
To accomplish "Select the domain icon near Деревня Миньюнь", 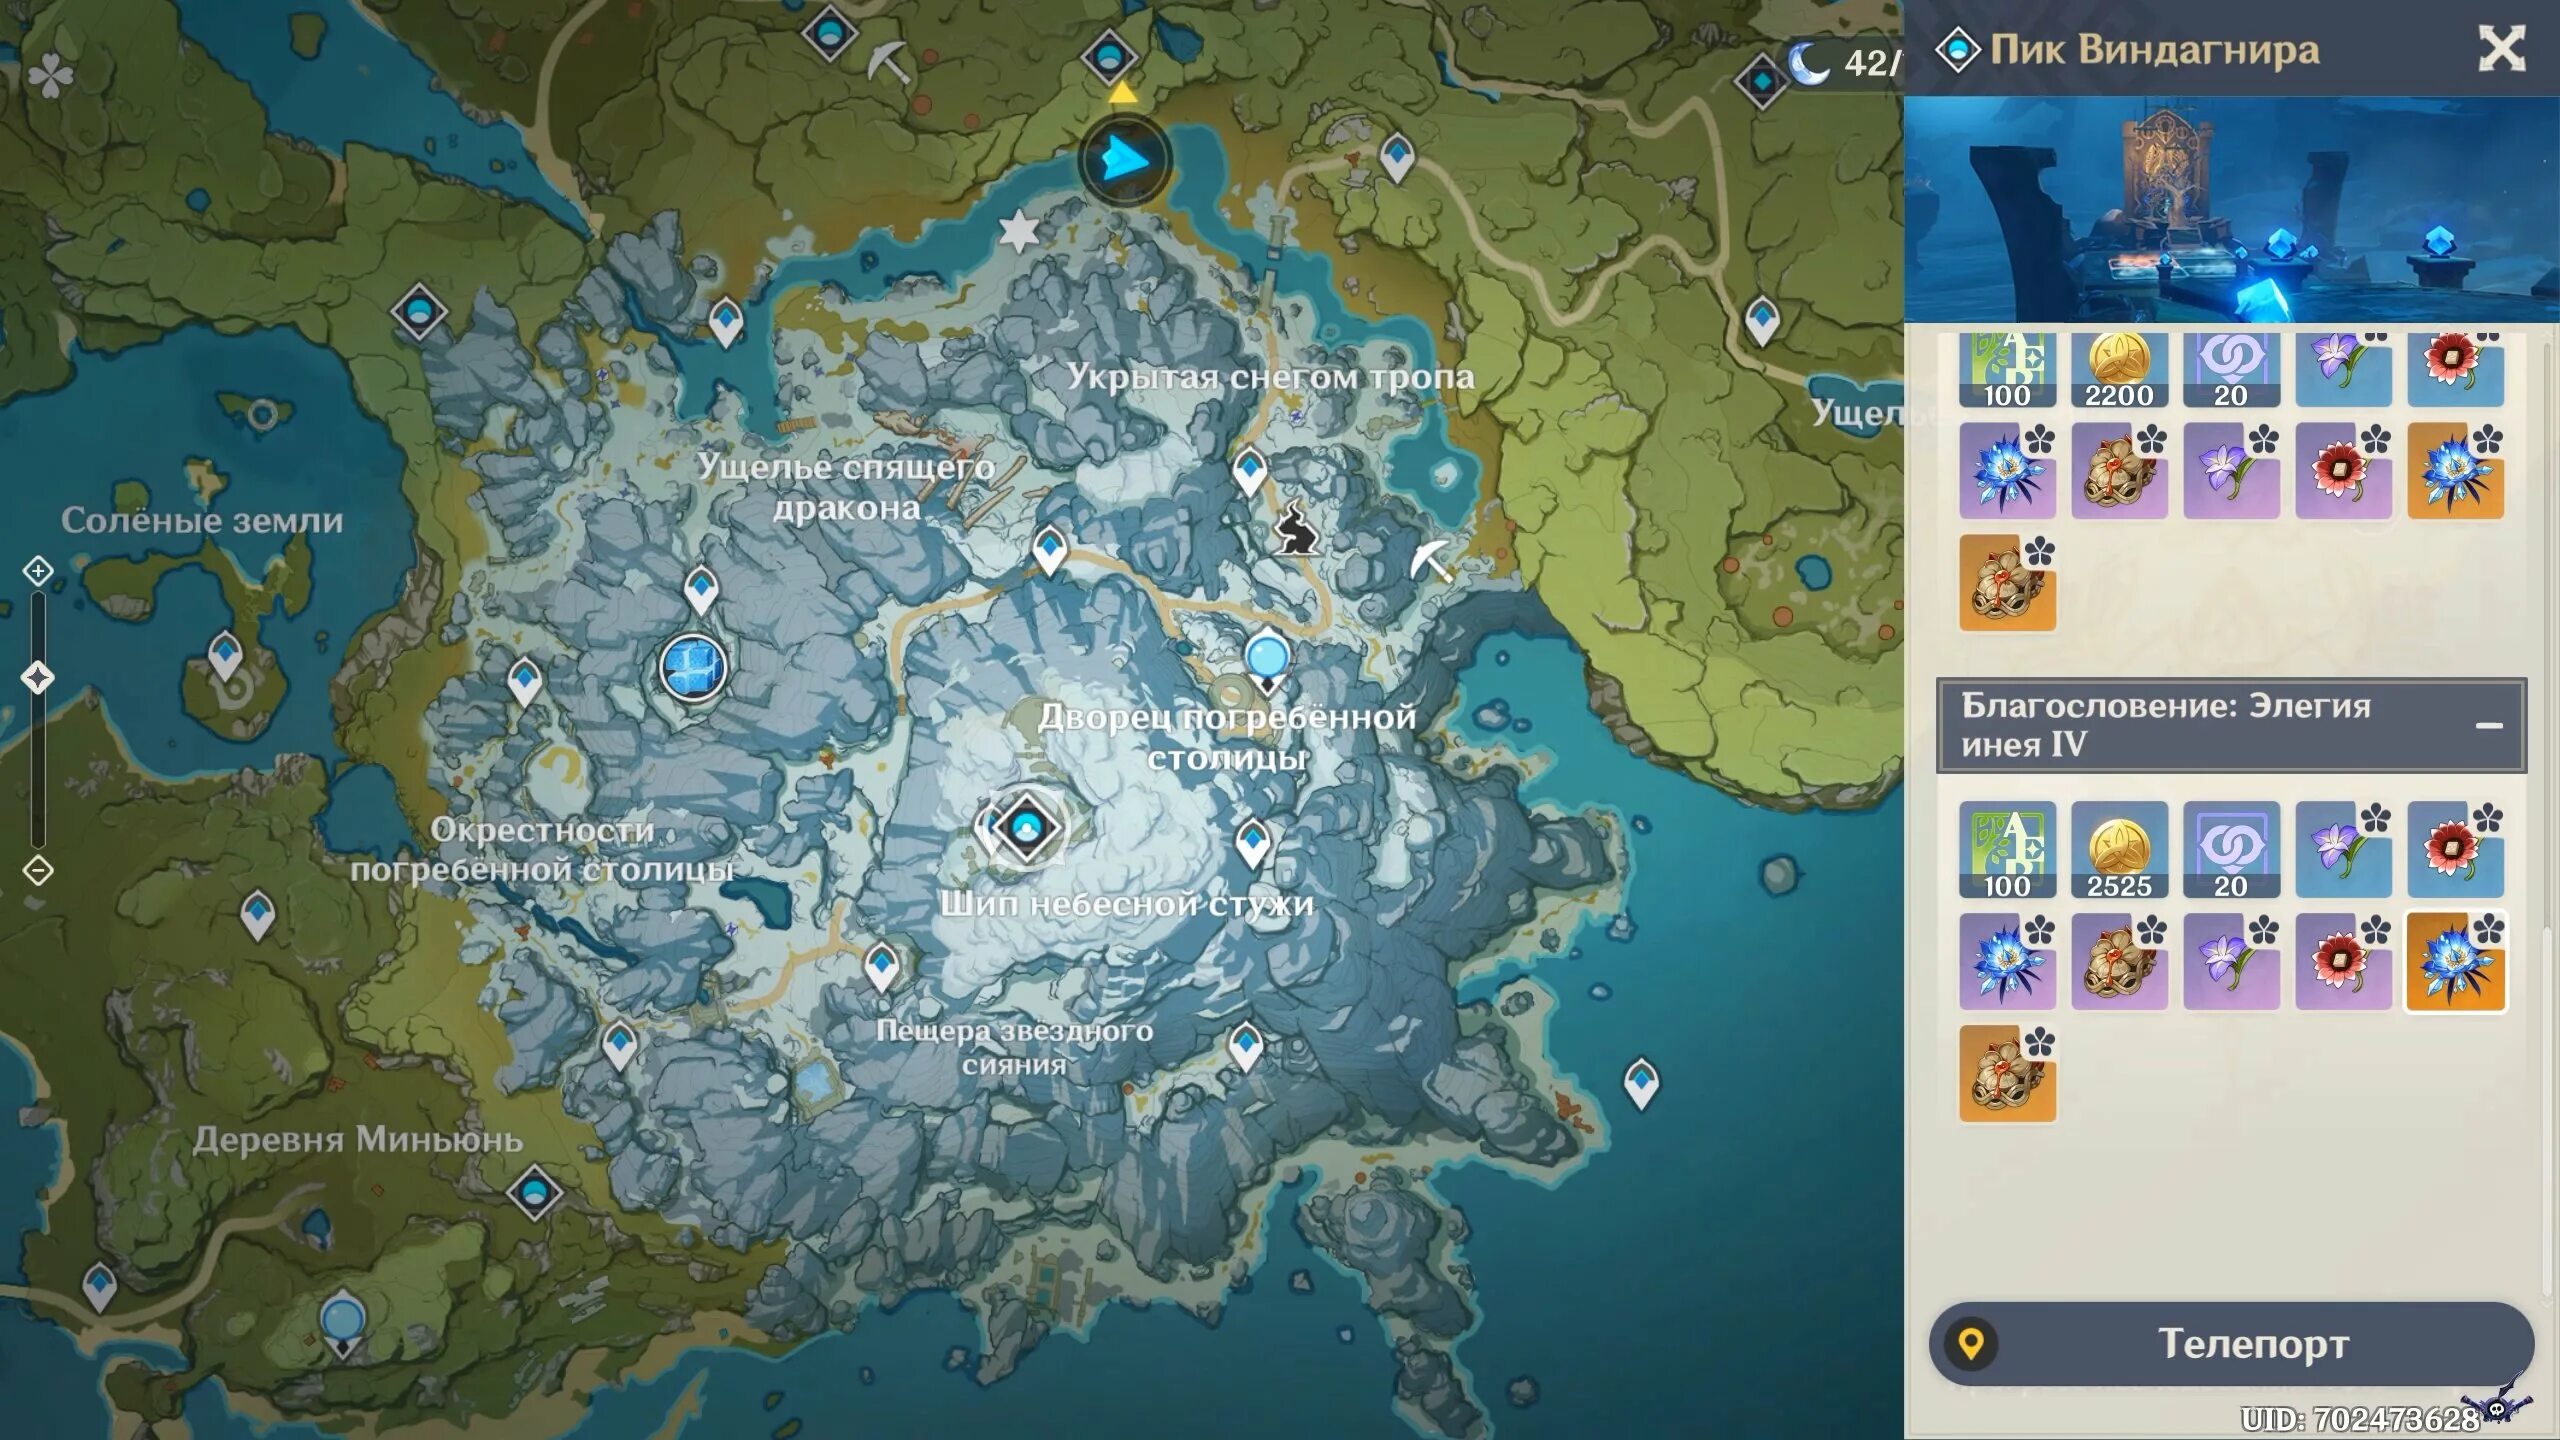I will (x=535, y=1191).
